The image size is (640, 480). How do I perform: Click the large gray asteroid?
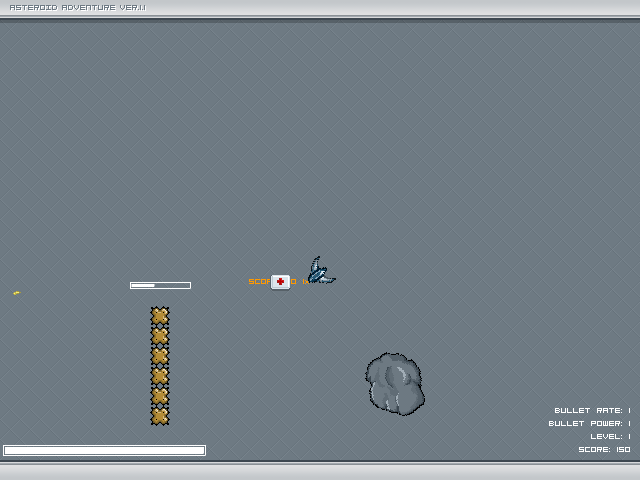395,384
